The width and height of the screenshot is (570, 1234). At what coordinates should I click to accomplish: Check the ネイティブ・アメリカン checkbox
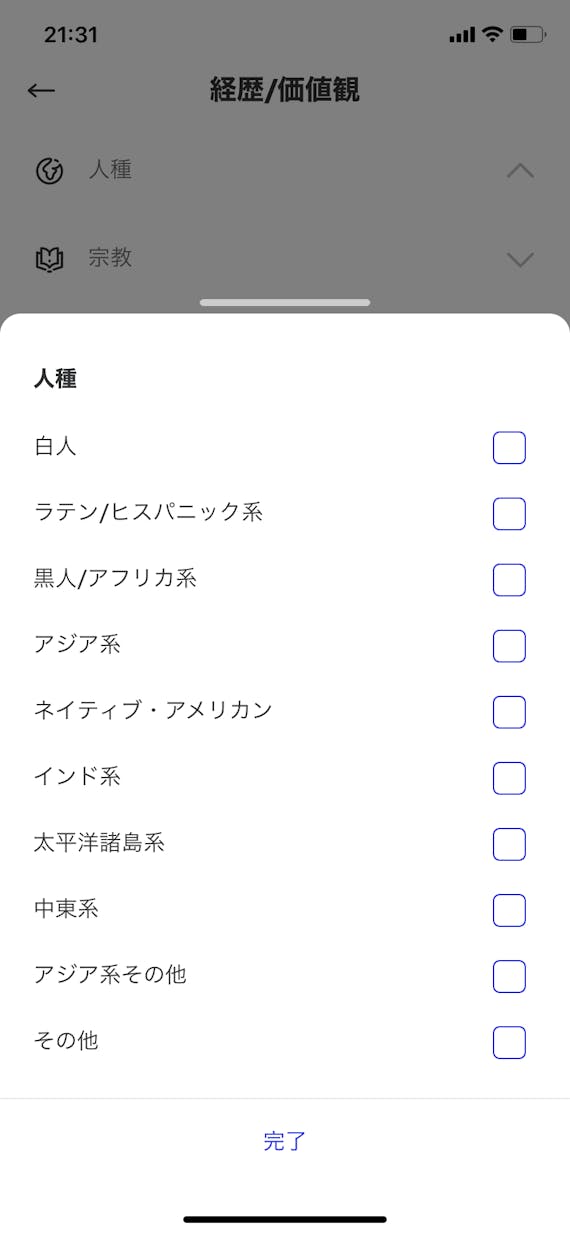click(509, 712)
